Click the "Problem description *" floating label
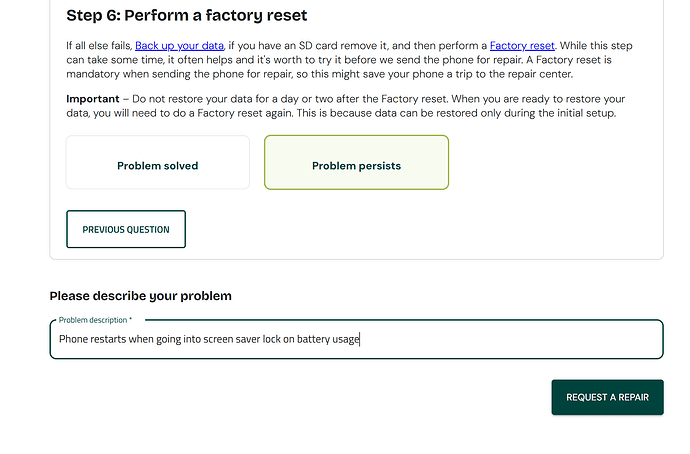 pos(95,320)
